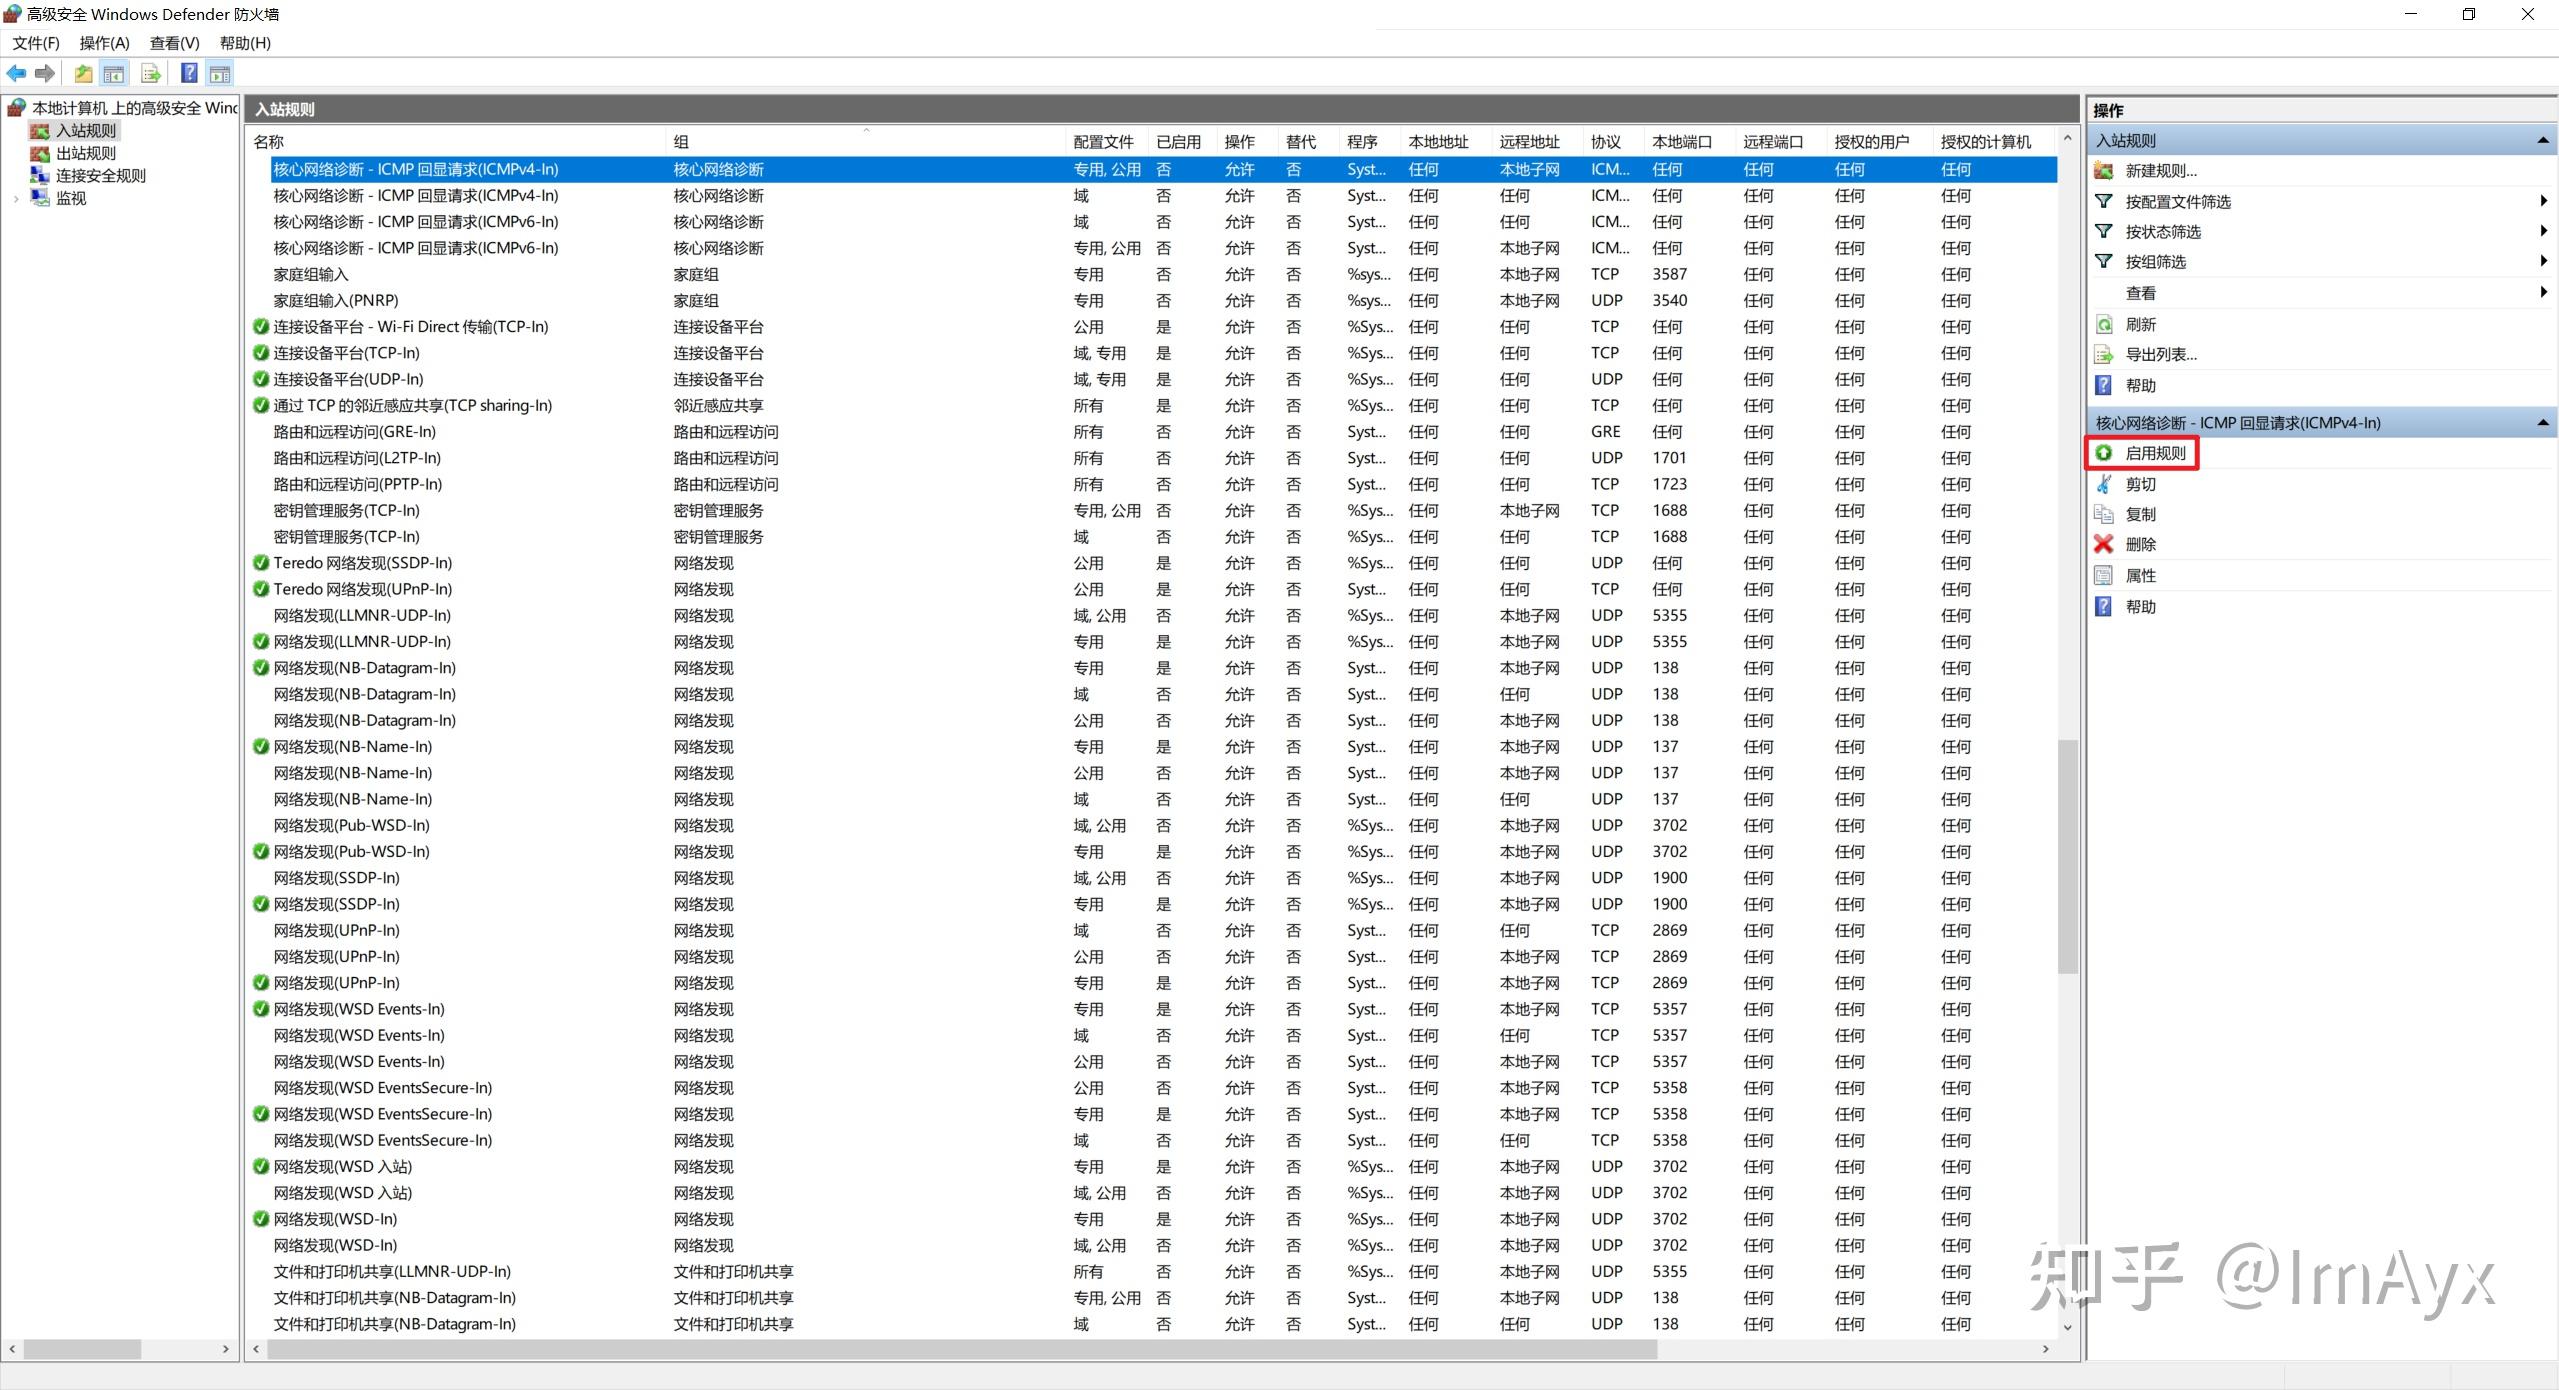Click 刷新 in the actions pane
The width and height of the screenshot is (2559, 1390).
(2140, 324)
